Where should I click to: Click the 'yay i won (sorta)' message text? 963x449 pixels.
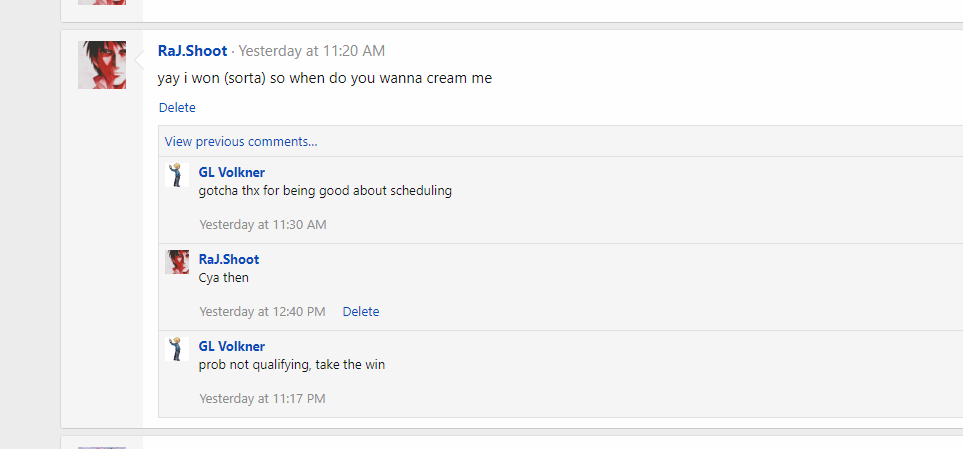click(325, 79)
